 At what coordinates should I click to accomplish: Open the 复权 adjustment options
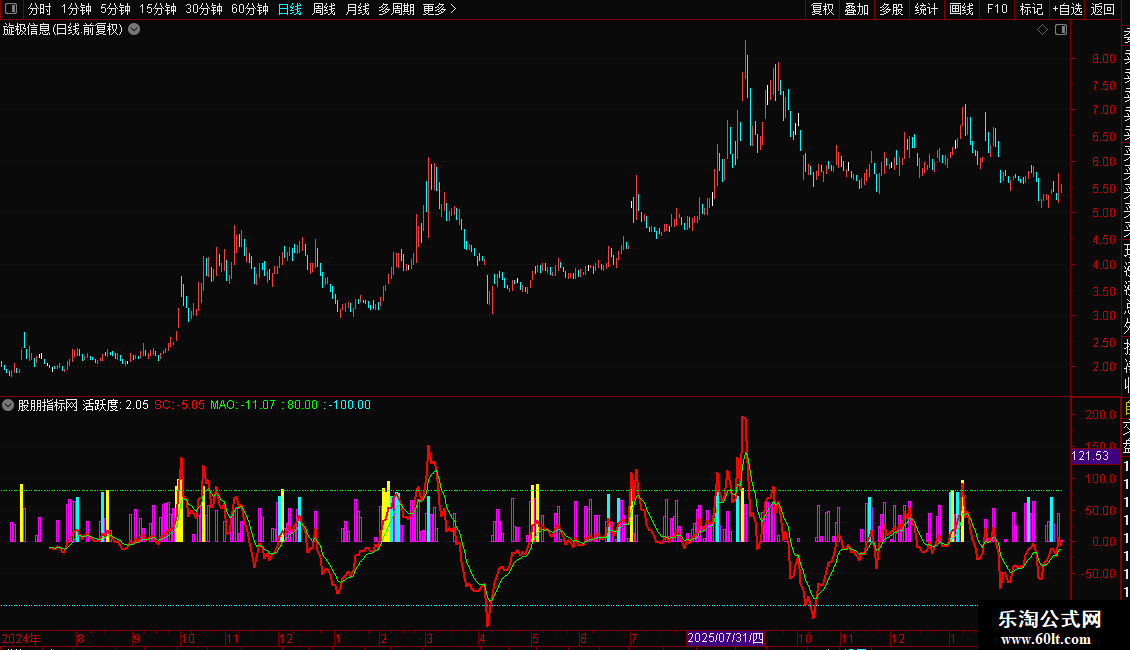822,9
